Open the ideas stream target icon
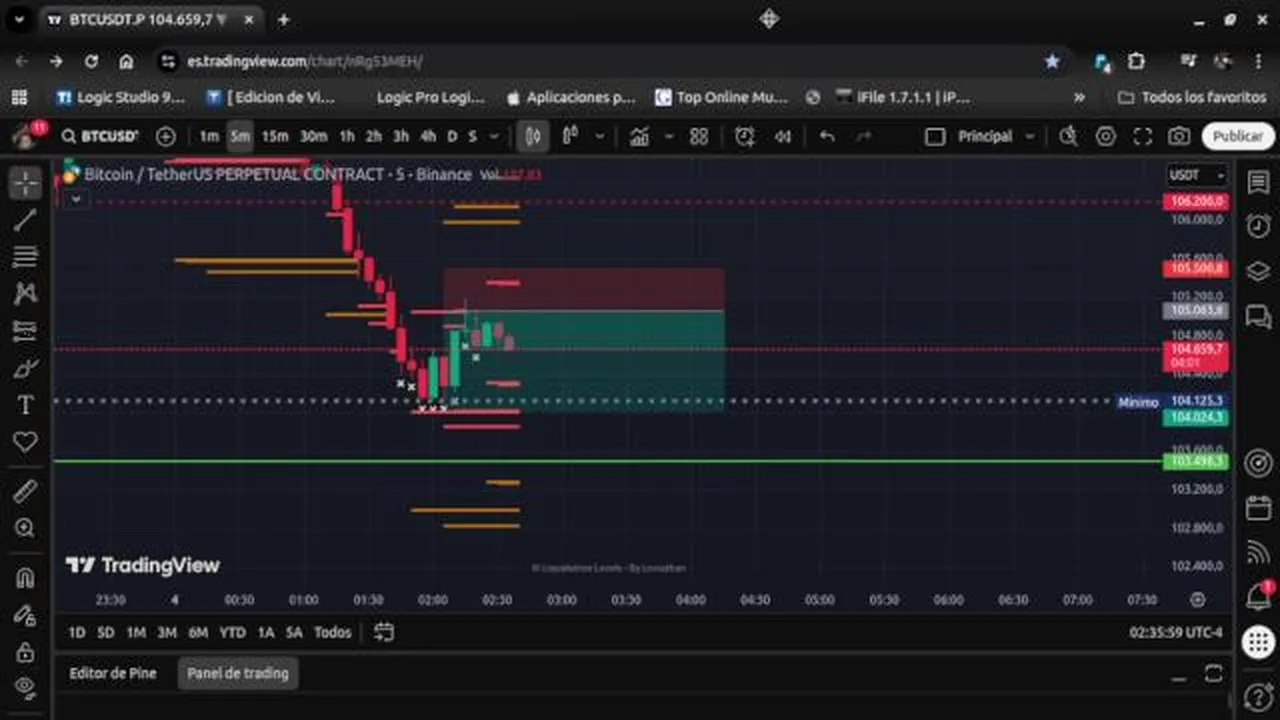The width and height of the screenshot is (1280, 720). point(1258,463)
